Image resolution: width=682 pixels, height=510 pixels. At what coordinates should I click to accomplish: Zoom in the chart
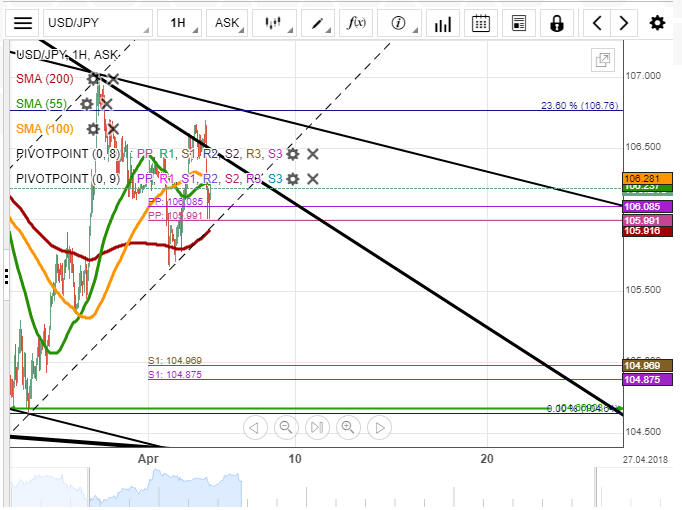(x=348, y=428)
